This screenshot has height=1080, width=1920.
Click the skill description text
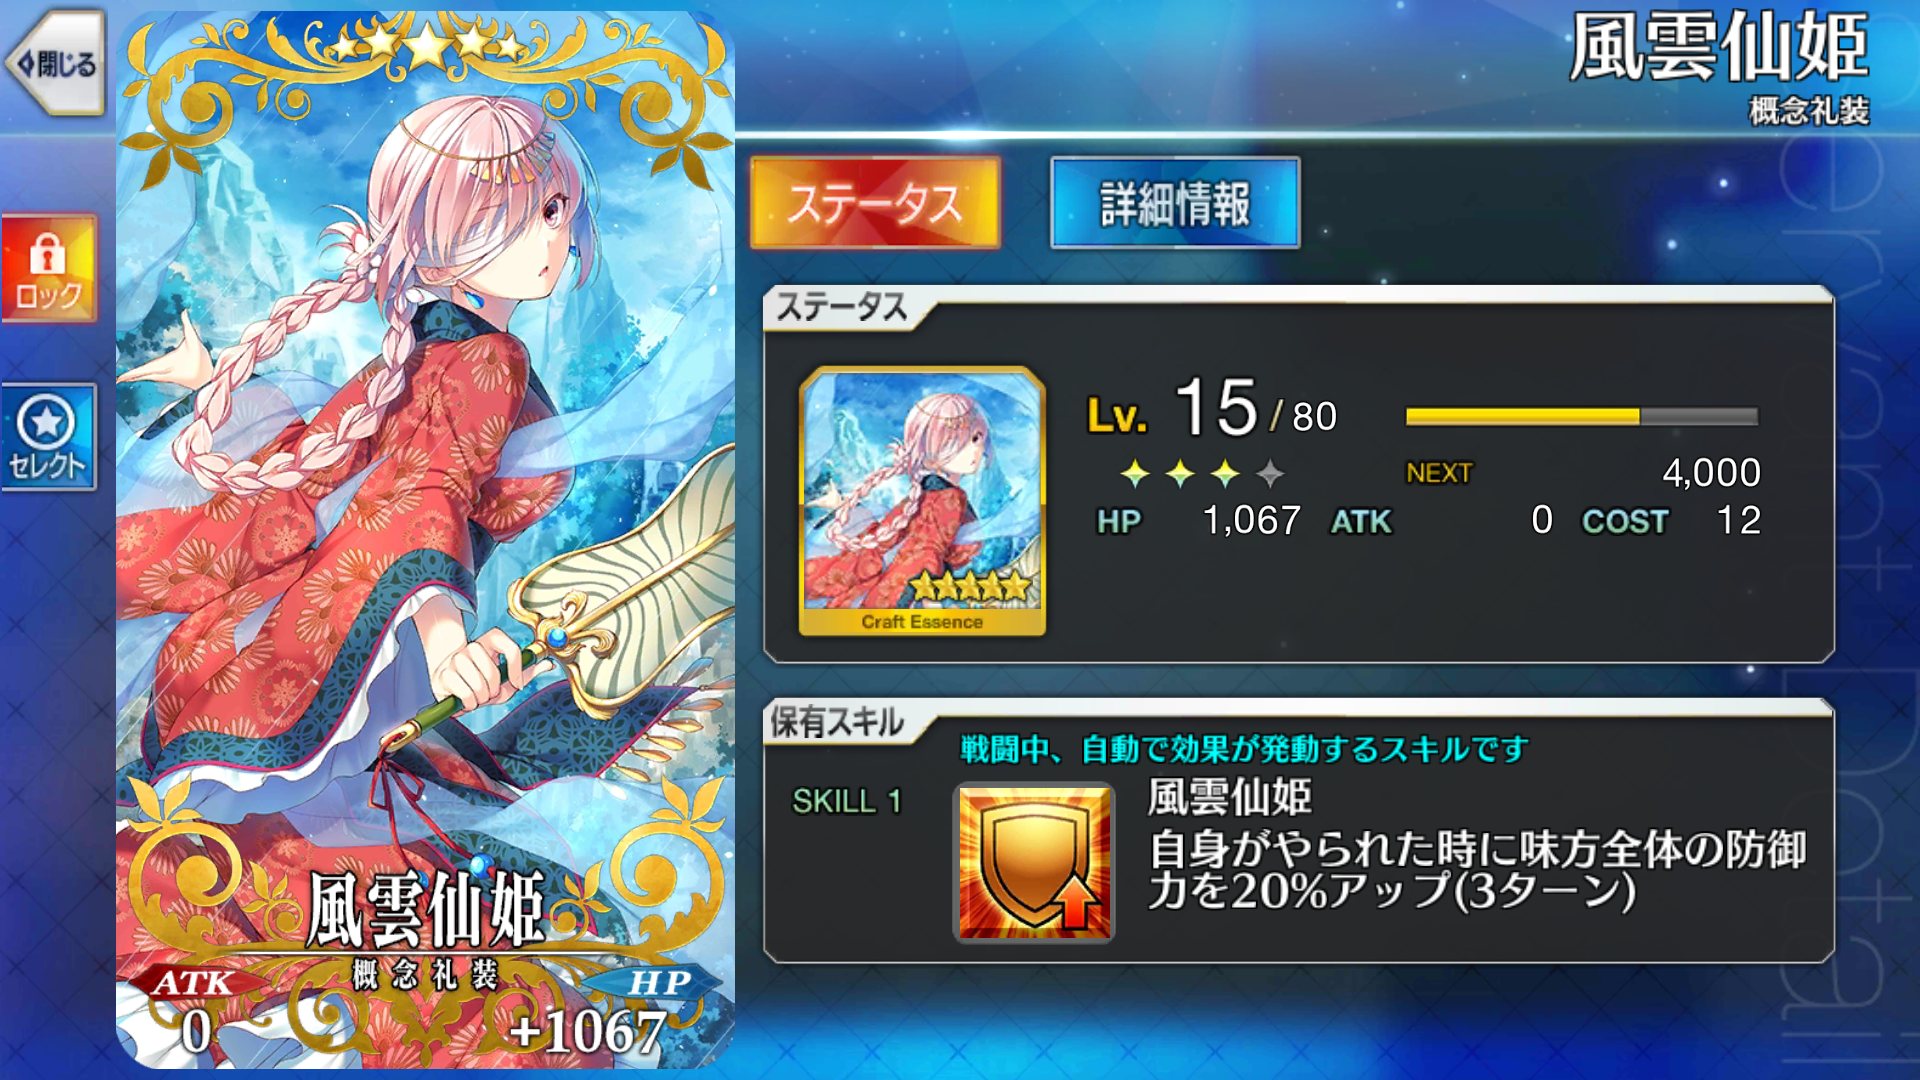coord(1477,870)
